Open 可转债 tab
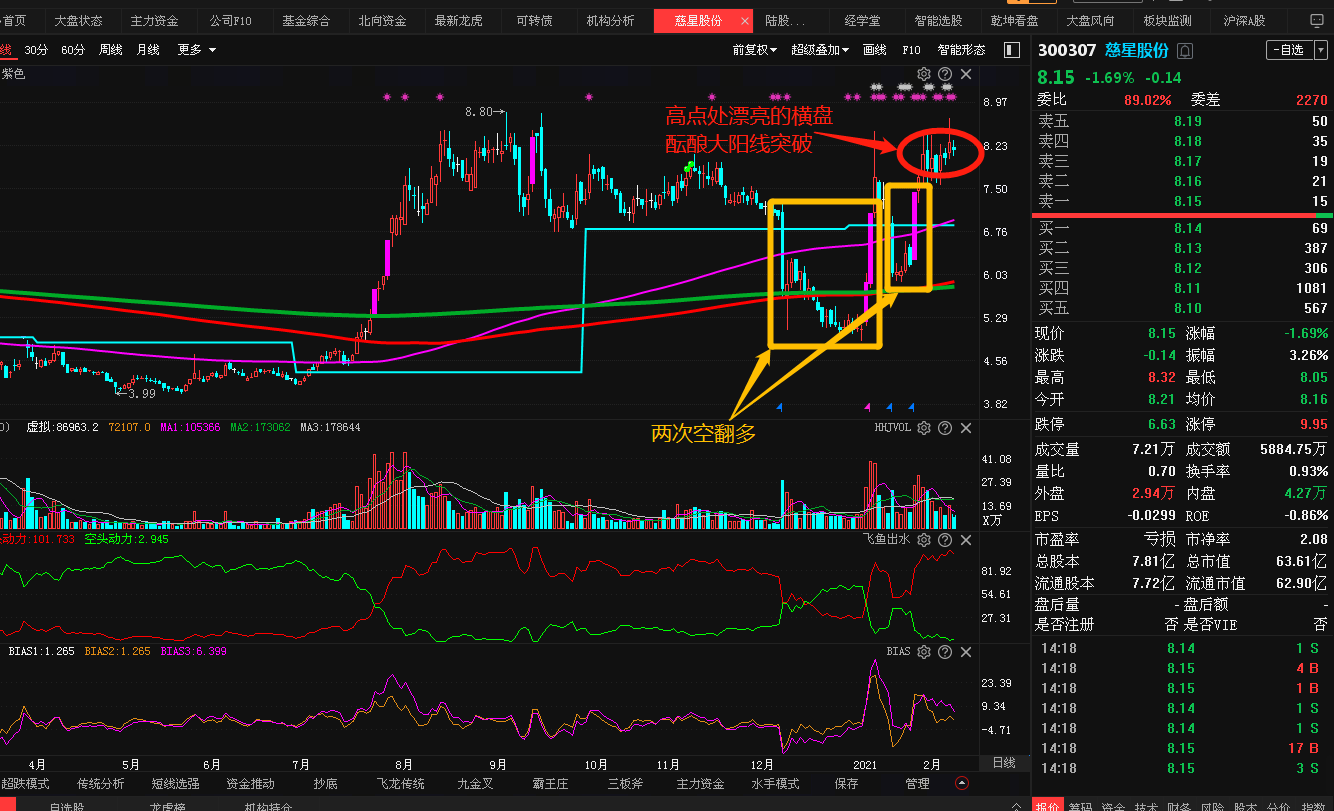The height and width of the screenshot is (811, 1334). pyautogui.click(x=534, y=21)
